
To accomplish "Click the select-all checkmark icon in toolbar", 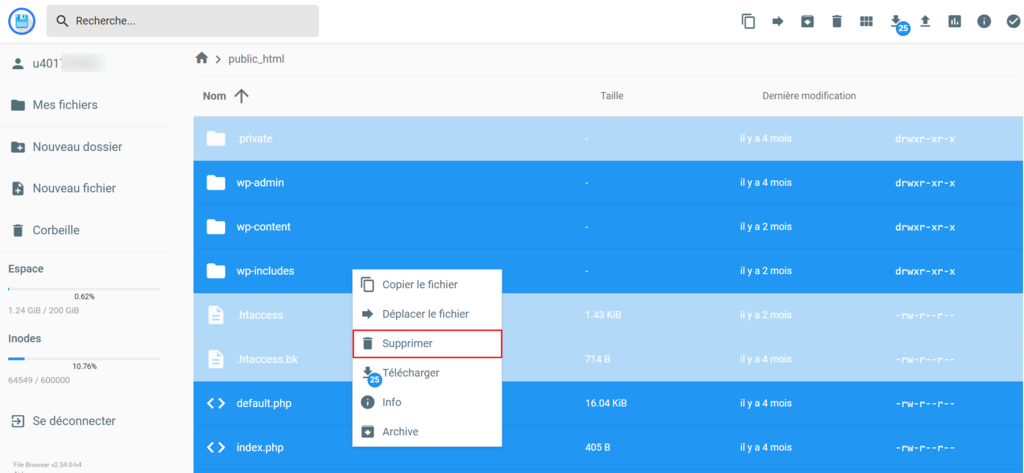I will click(x=1013, y=21).
